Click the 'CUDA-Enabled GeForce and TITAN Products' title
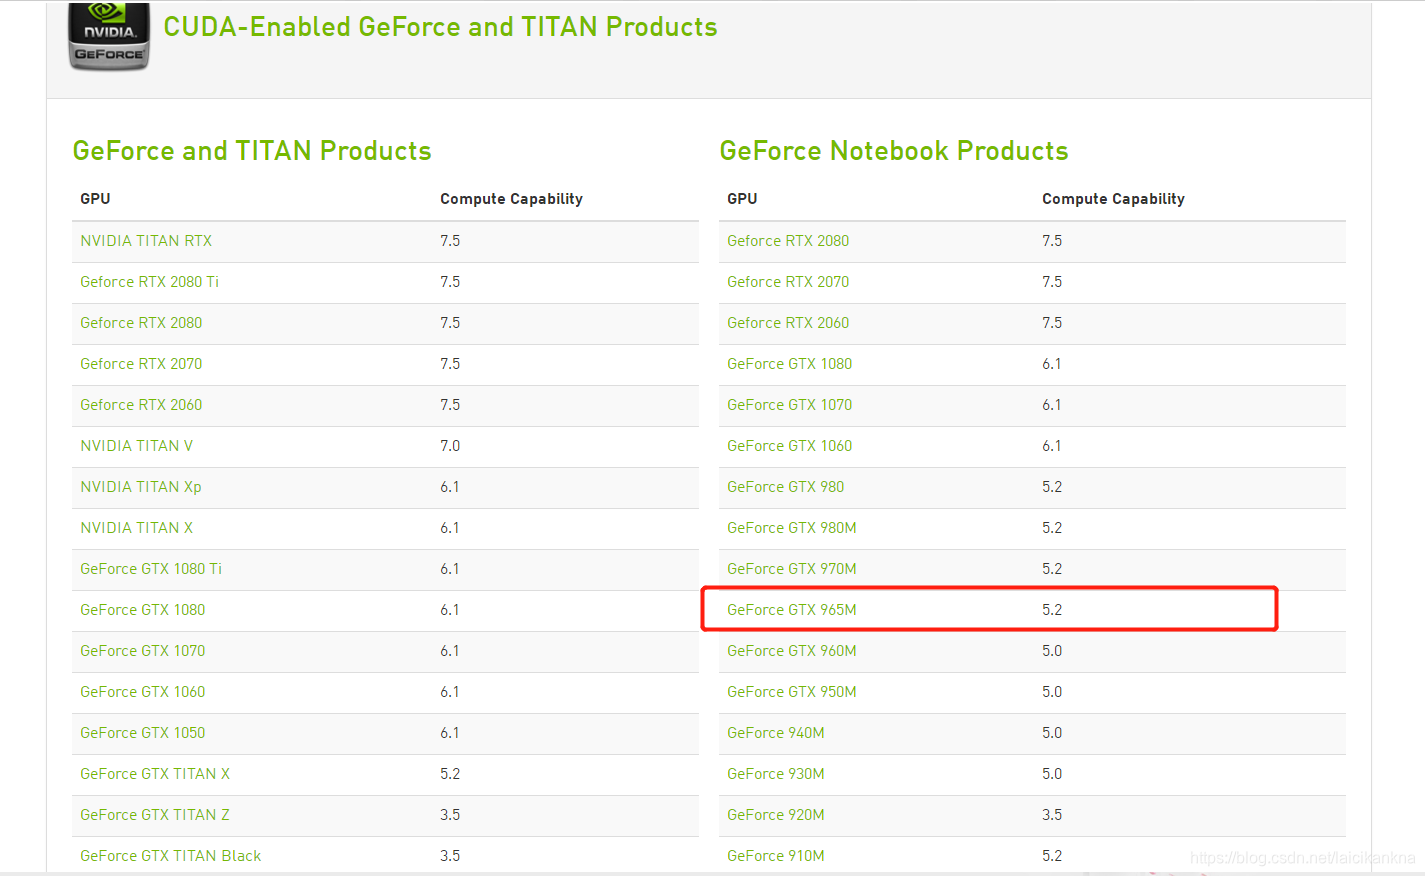Screen dimensions: 1425x876 click(x=440, y=27)
